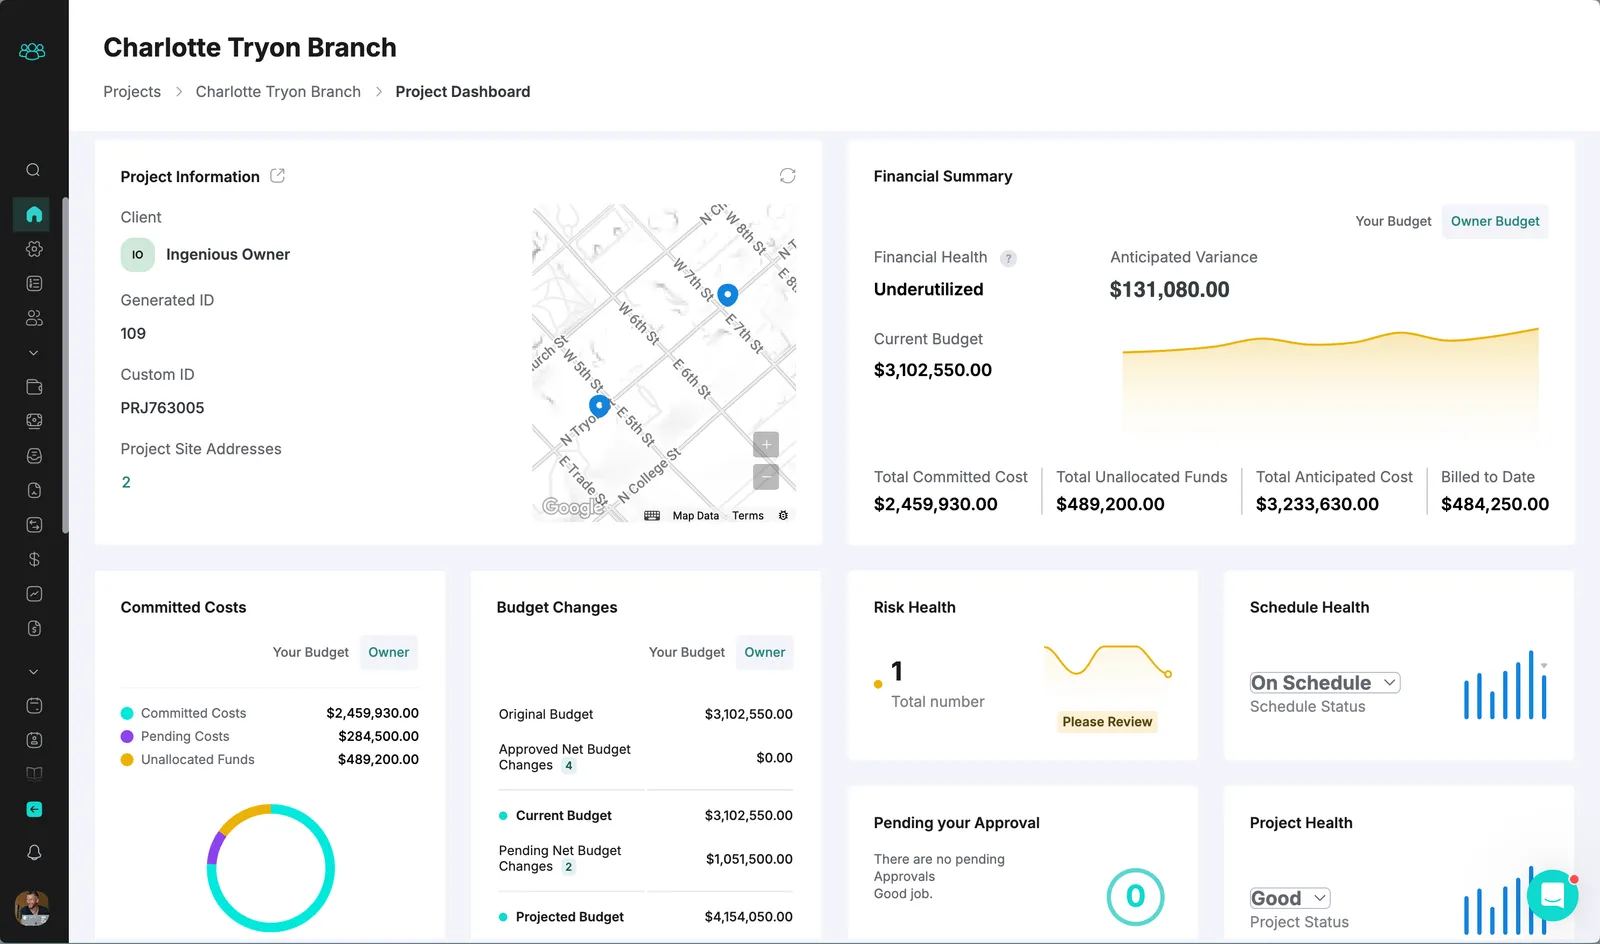Image resolution: width=1600 pixels, height=944 pixels.
Task: Click map marker near W 7th St
Action: pos(728,295)
